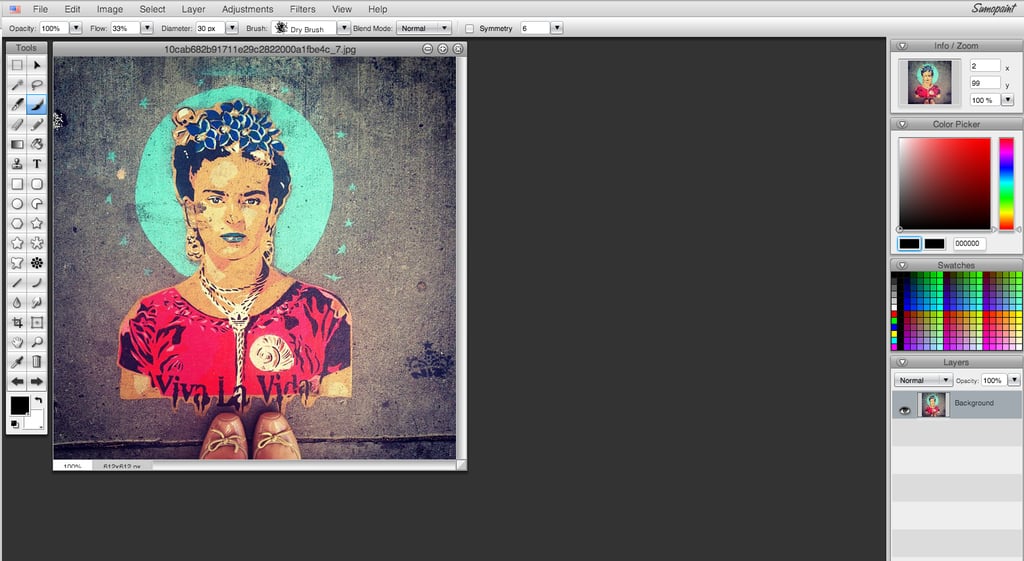Collapse the Color Picker panel
The width and height of the screenshot is (1024, 561).
point(903,124)
